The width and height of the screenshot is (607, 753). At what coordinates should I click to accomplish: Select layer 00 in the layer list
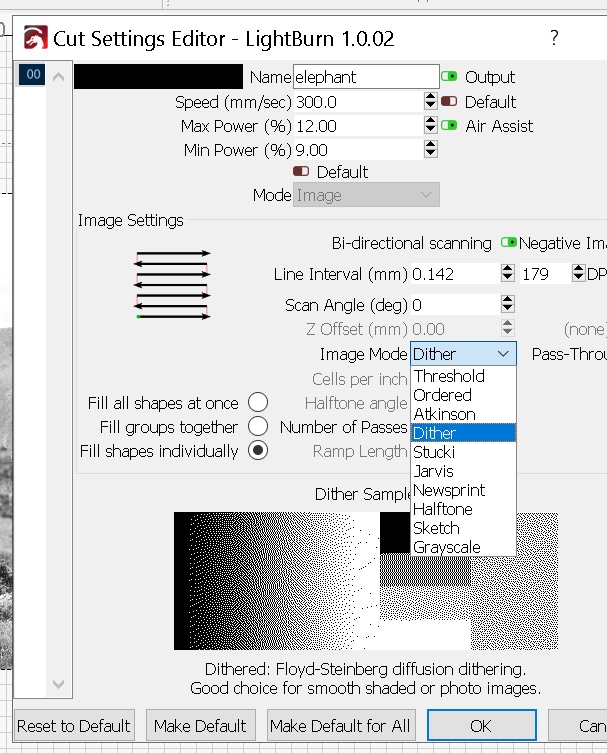[x=33, y=74]
